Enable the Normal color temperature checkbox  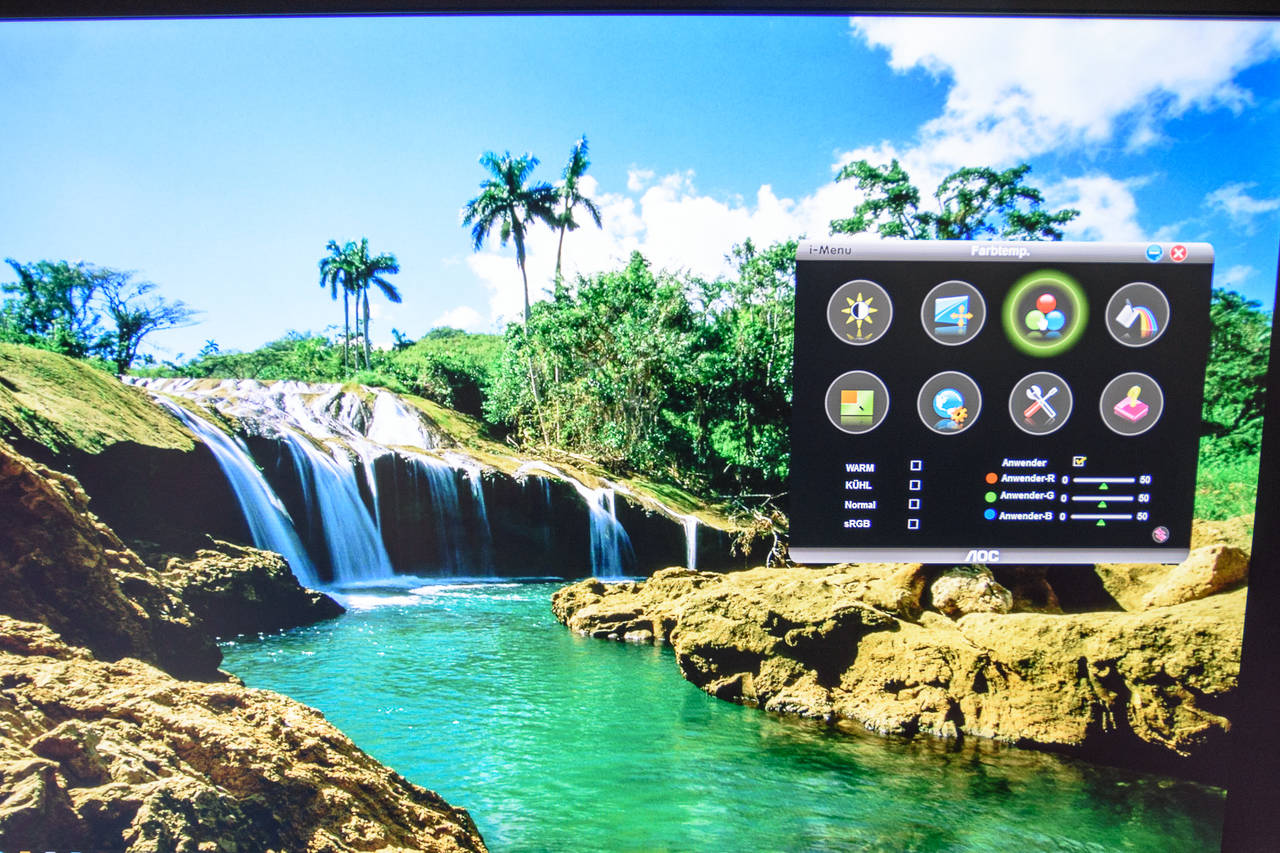click(913, 504)
